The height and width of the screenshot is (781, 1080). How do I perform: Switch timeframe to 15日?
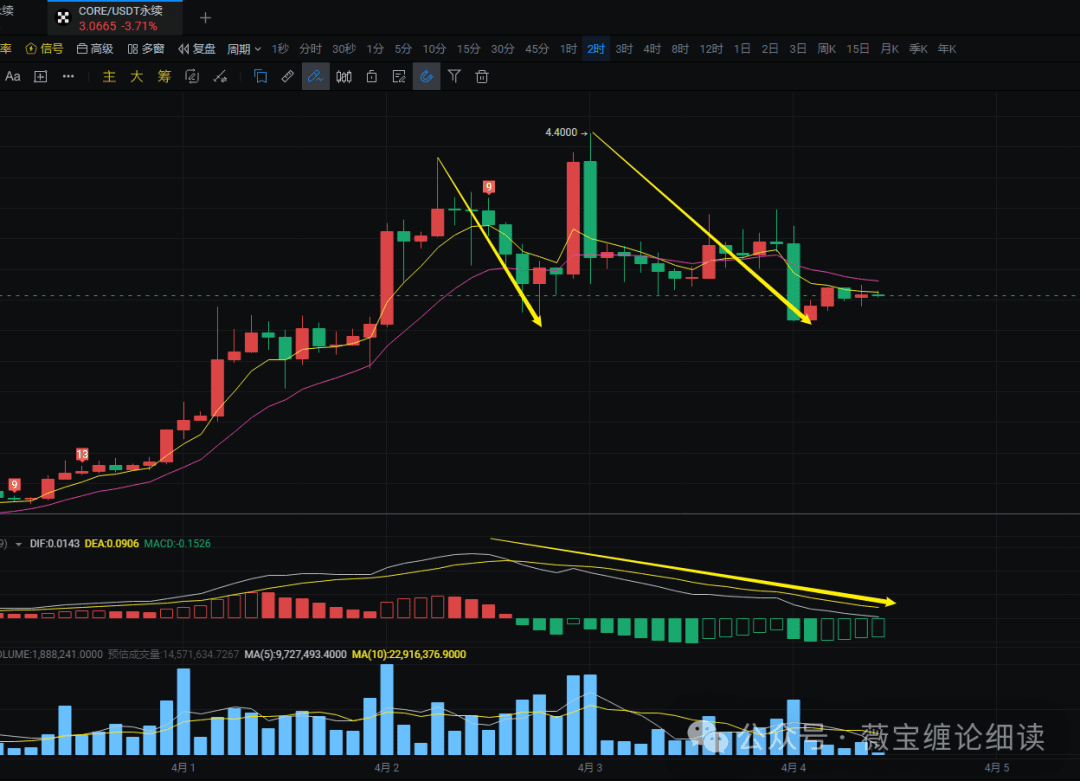coord(858,49)
